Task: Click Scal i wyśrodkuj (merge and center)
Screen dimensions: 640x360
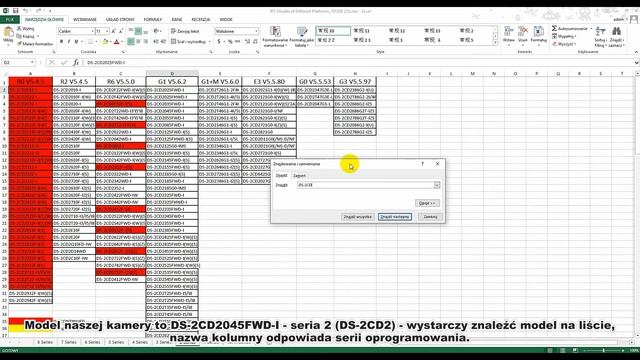Action: coord(188,42)
